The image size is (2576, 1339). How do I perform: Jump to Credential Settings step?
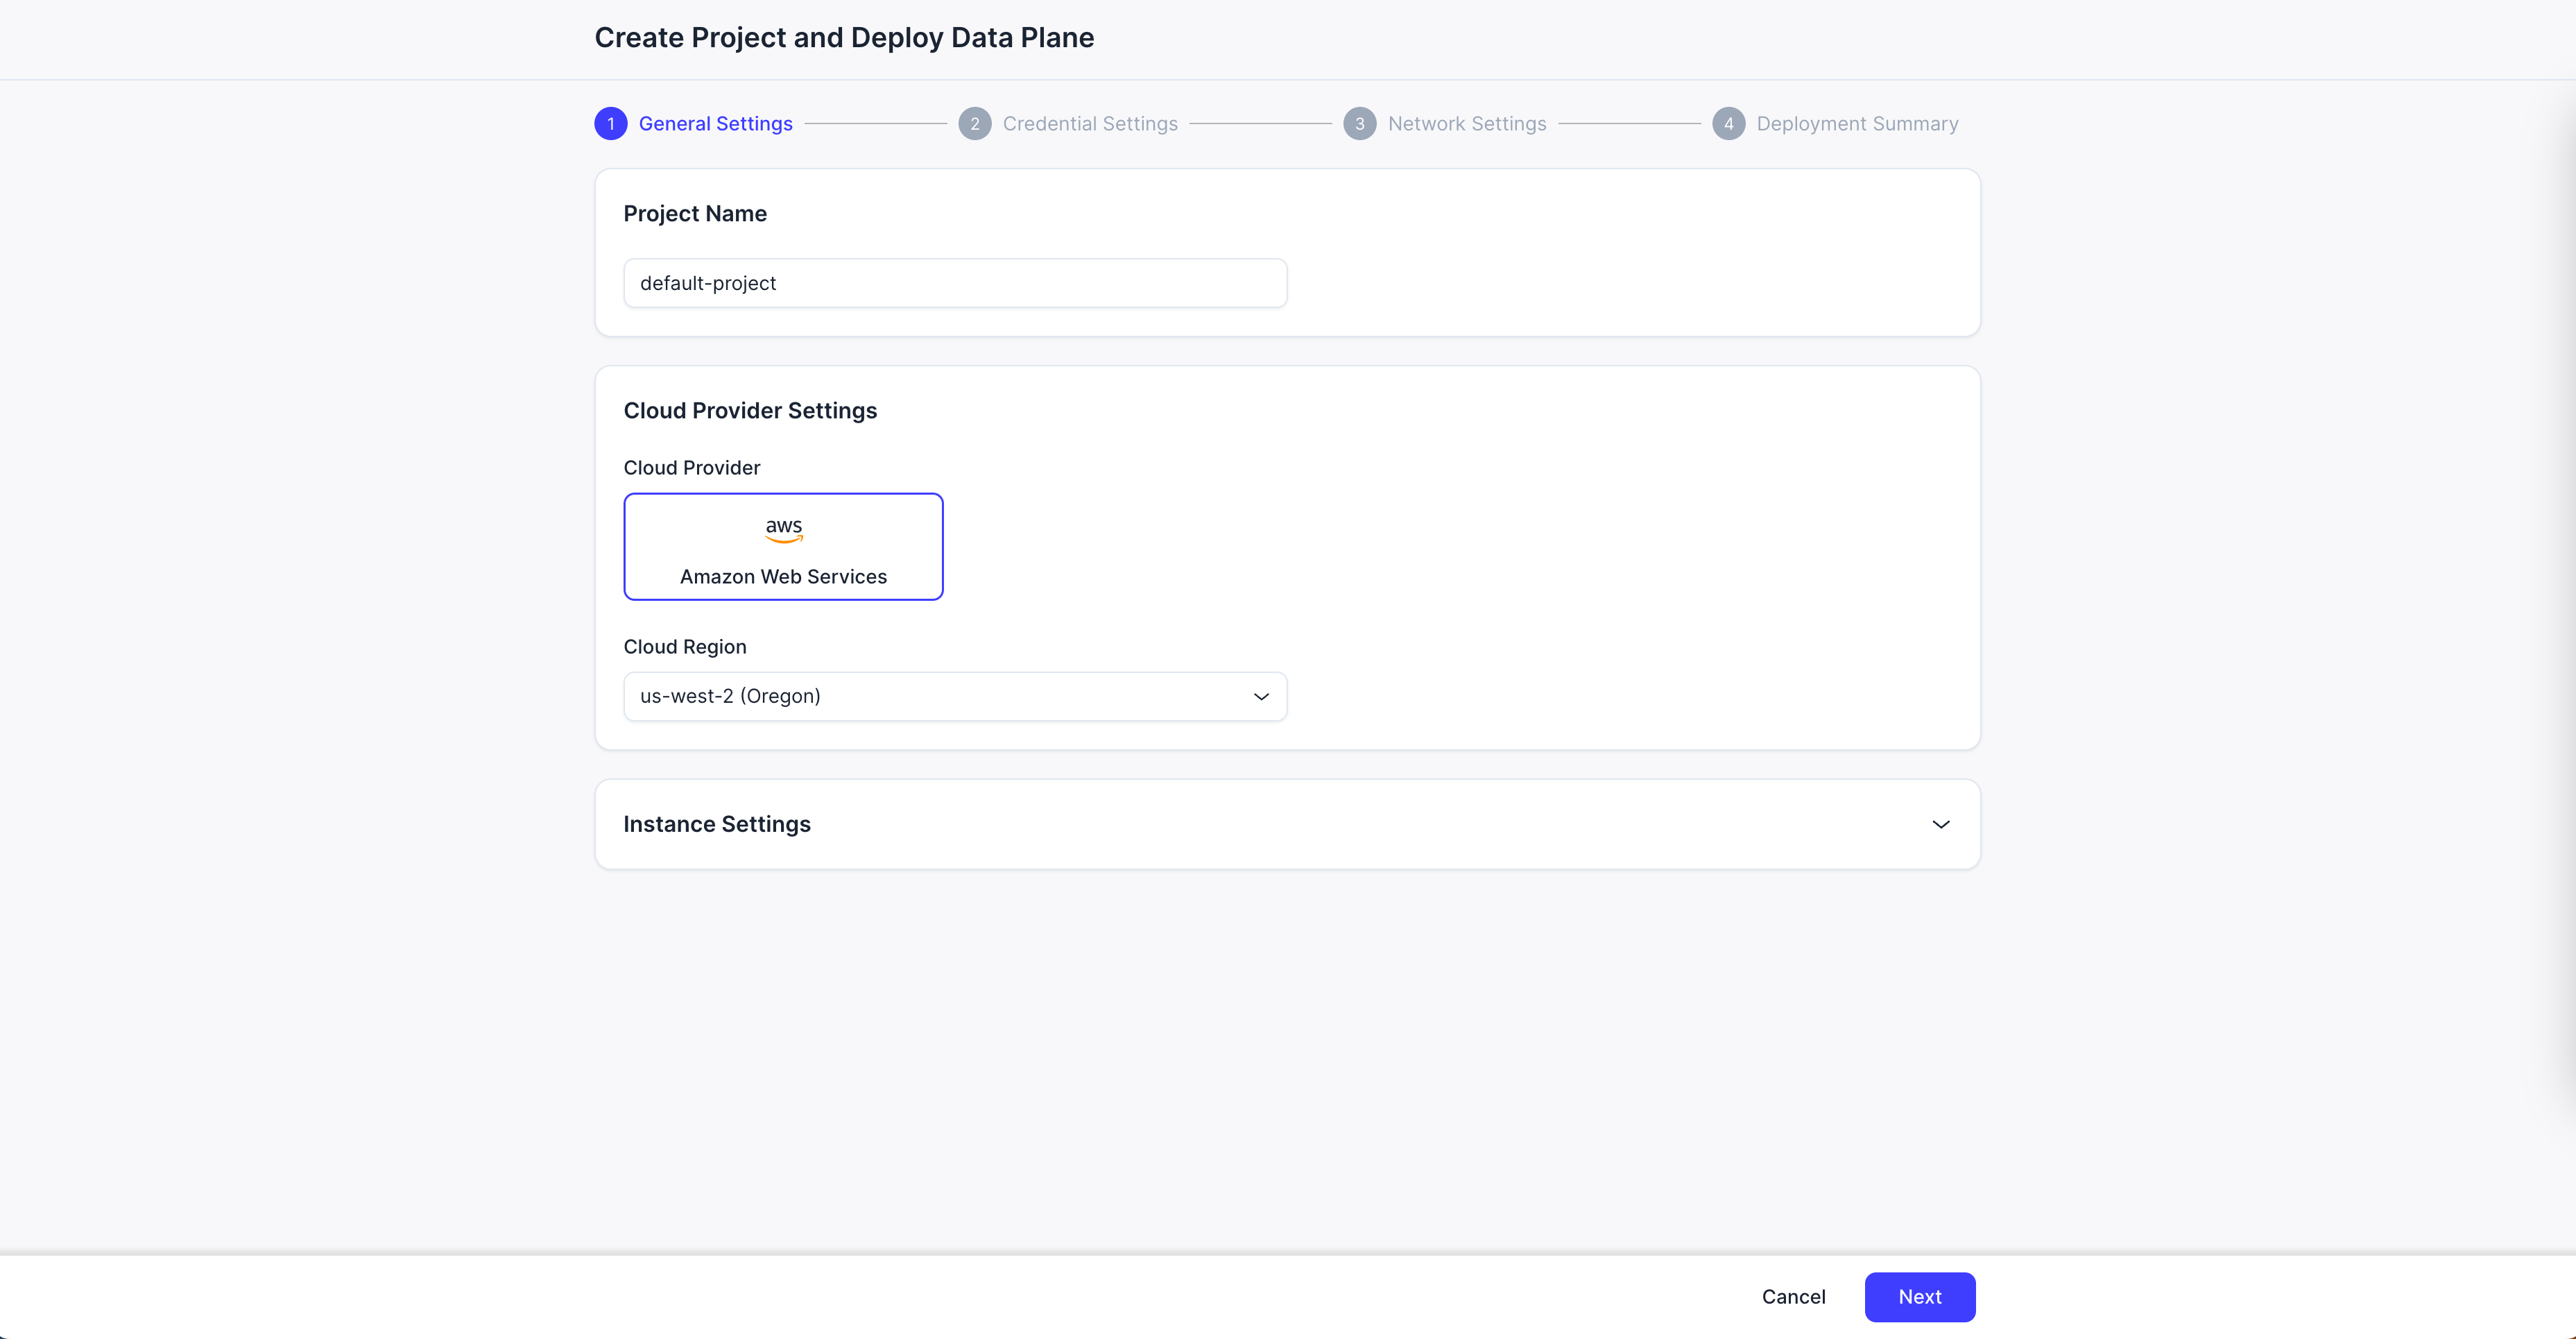tap(1090, 124)
